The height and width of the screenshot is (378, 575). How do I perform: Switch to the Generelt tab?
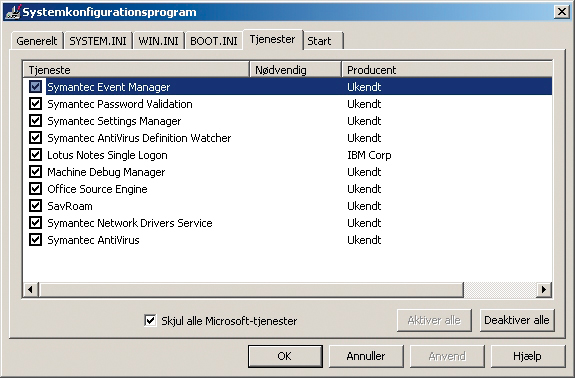tap(37, 41)
